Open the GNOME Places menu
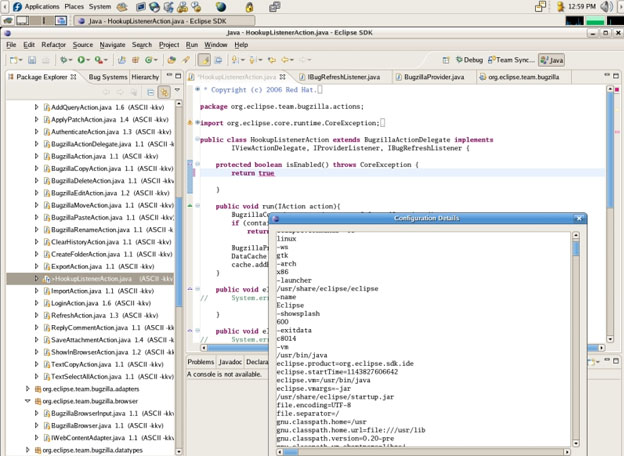Image resolution: width=624 pixels, height=456 pixels. [74, 7]
